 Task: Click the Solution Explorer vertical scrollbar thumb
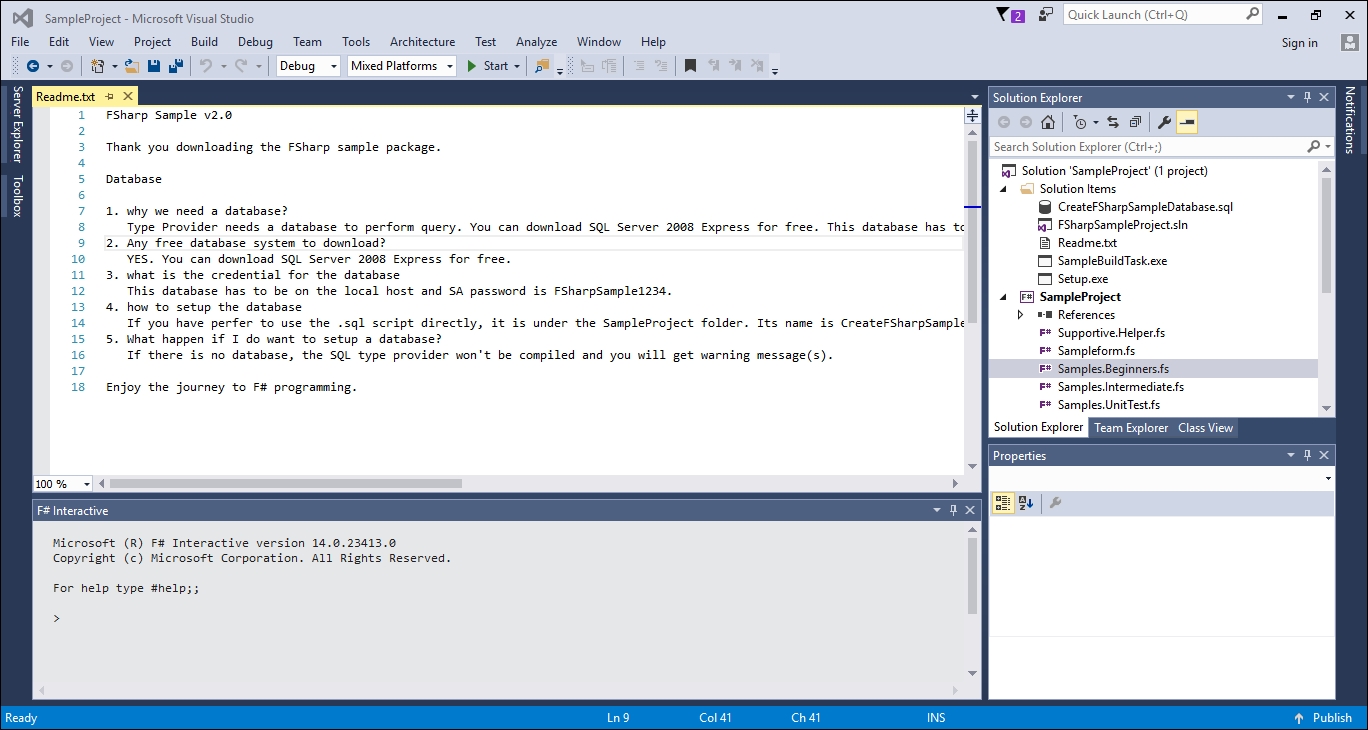pos(1327,236)
